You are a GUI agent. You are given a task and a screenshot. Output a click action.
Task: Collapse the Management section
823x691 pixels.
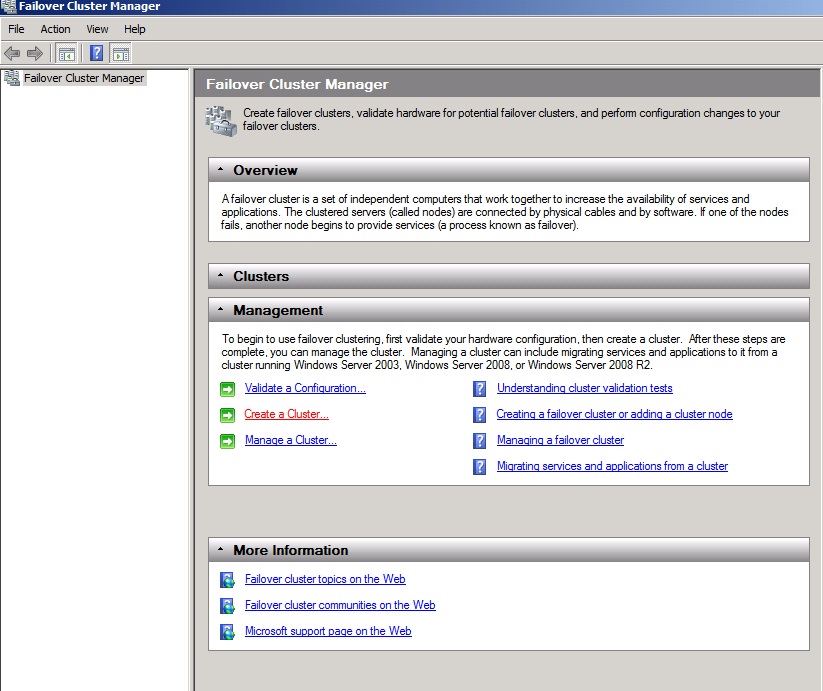point(220,309)
